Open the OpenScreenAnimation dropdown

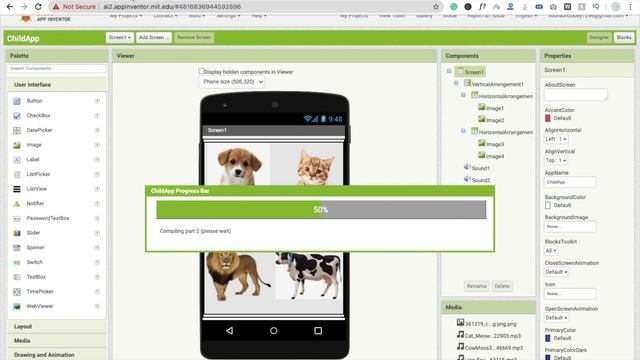point(556,318)
